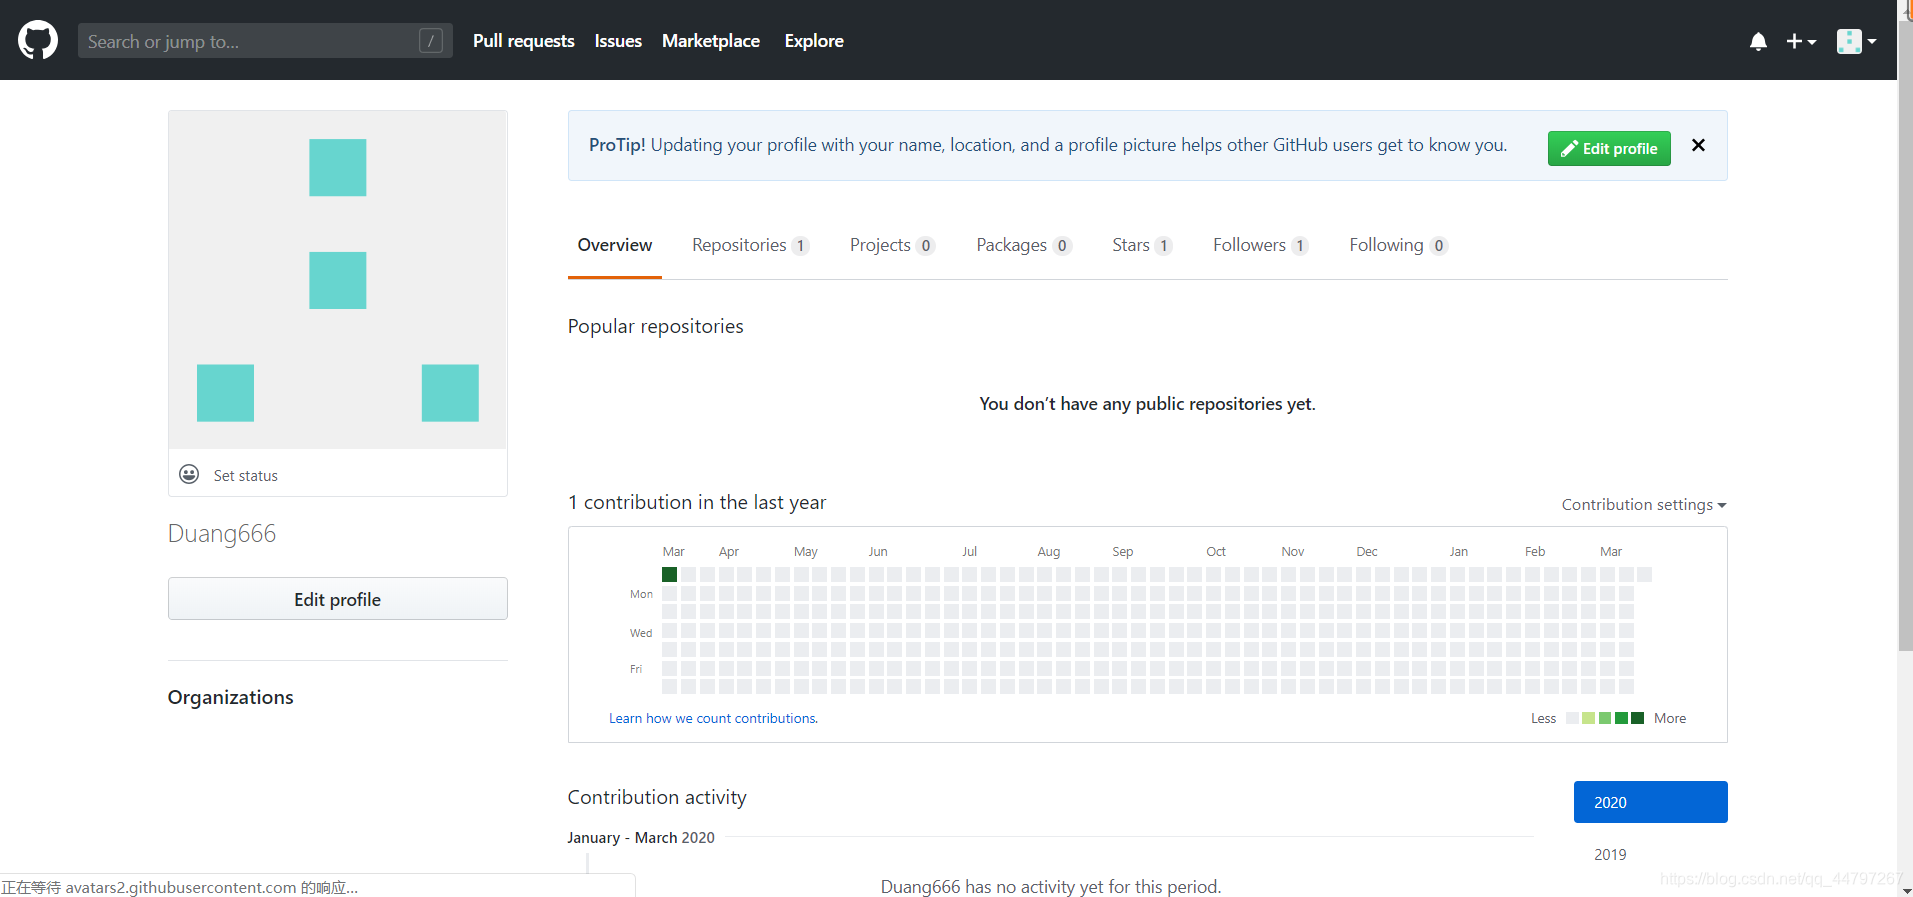The image size is (1913, 897).
Task: Open the user avatar account menu
Action: (x=1856, y=41)
